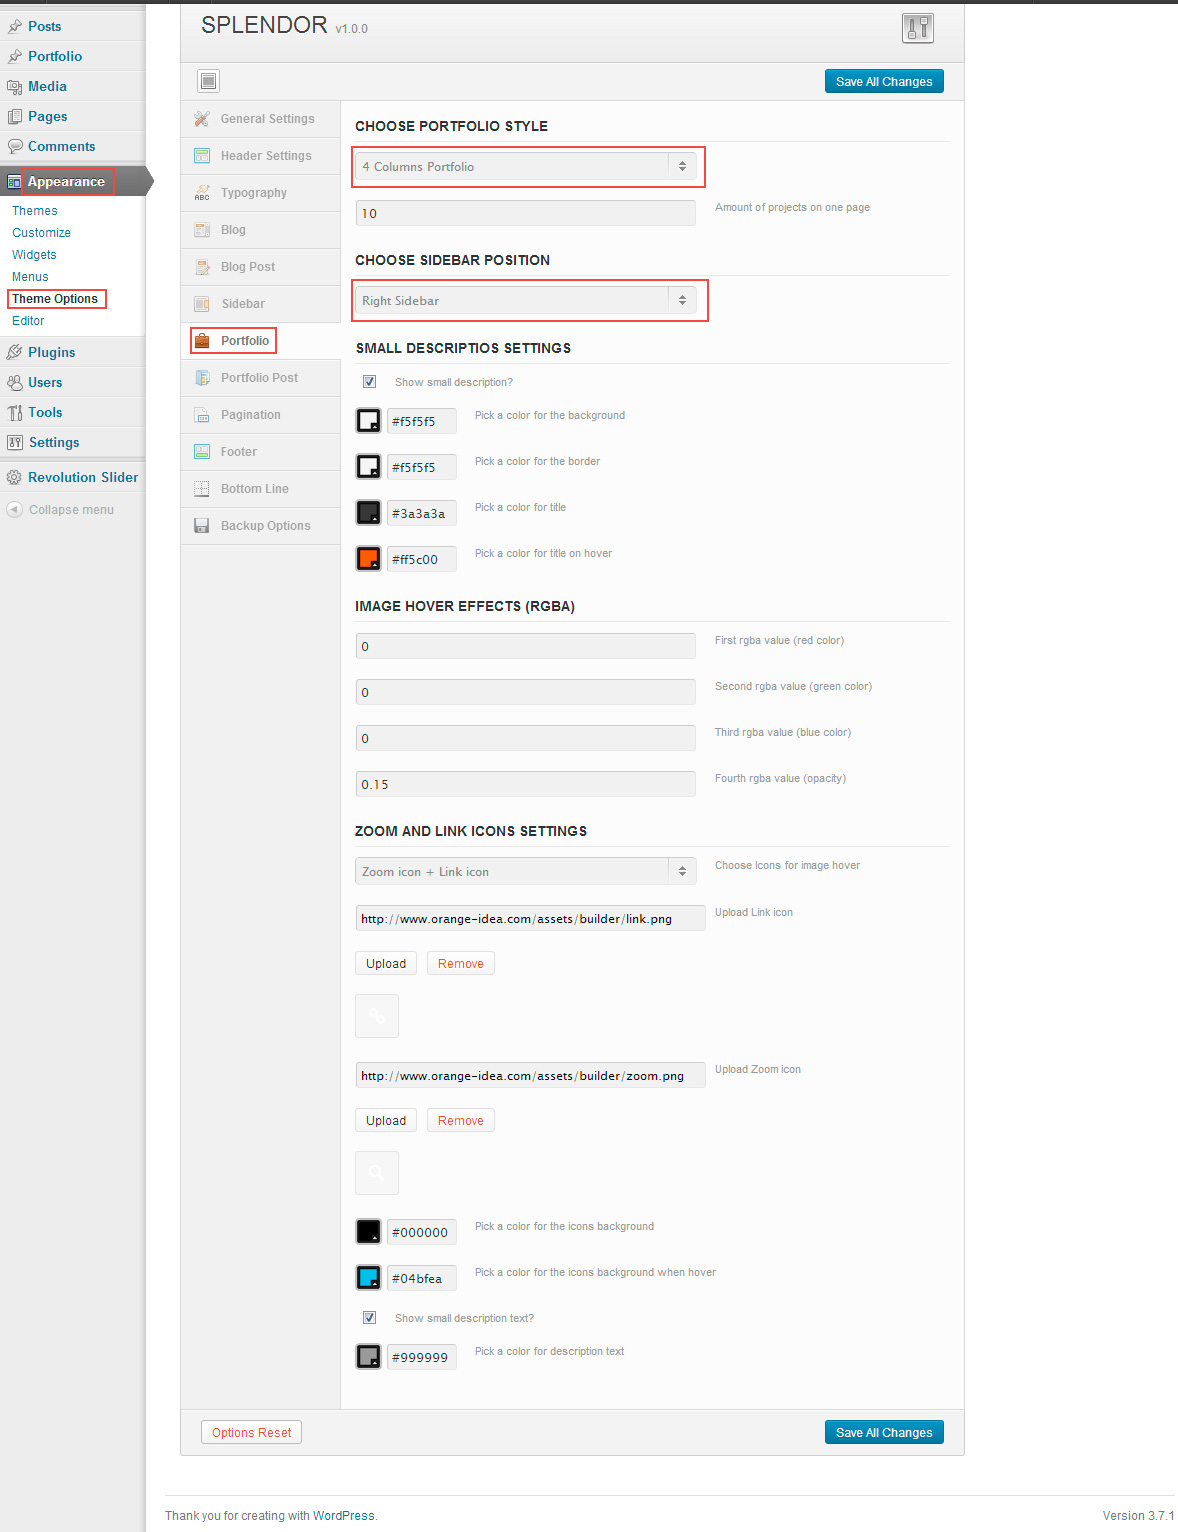The height and width of the screenshot is (1532, 1178).
Task: Click the #ff5c00 hex color field
Action: (x=422, y=559)
